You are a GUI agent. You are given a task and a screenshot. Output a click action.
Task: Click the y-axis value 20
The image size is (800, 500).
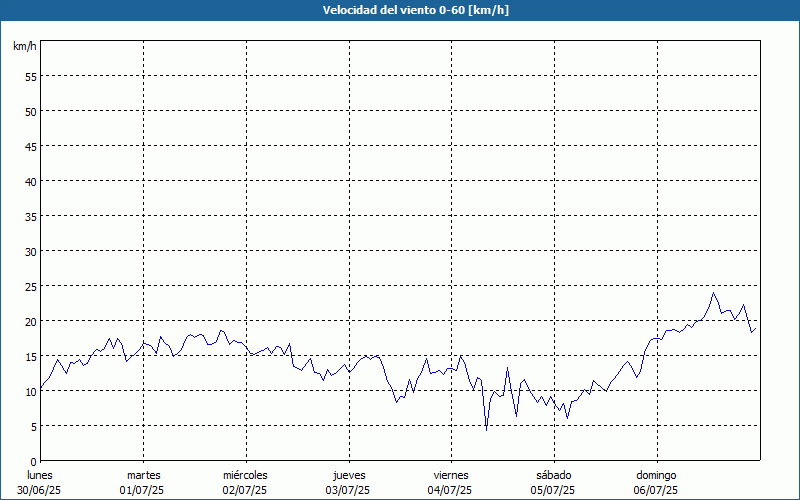pyautogui.click(x=31, y=321)
